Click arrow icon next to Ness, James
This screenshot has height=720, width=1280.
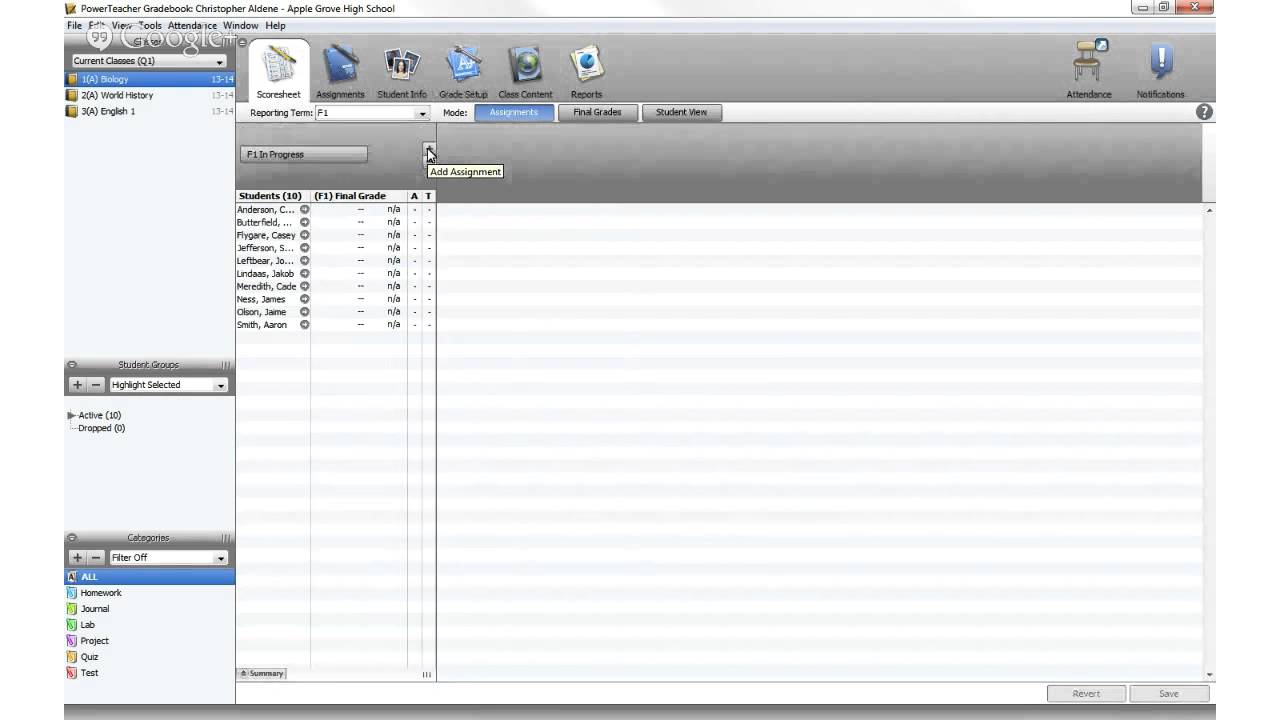(x=305, y=299)
